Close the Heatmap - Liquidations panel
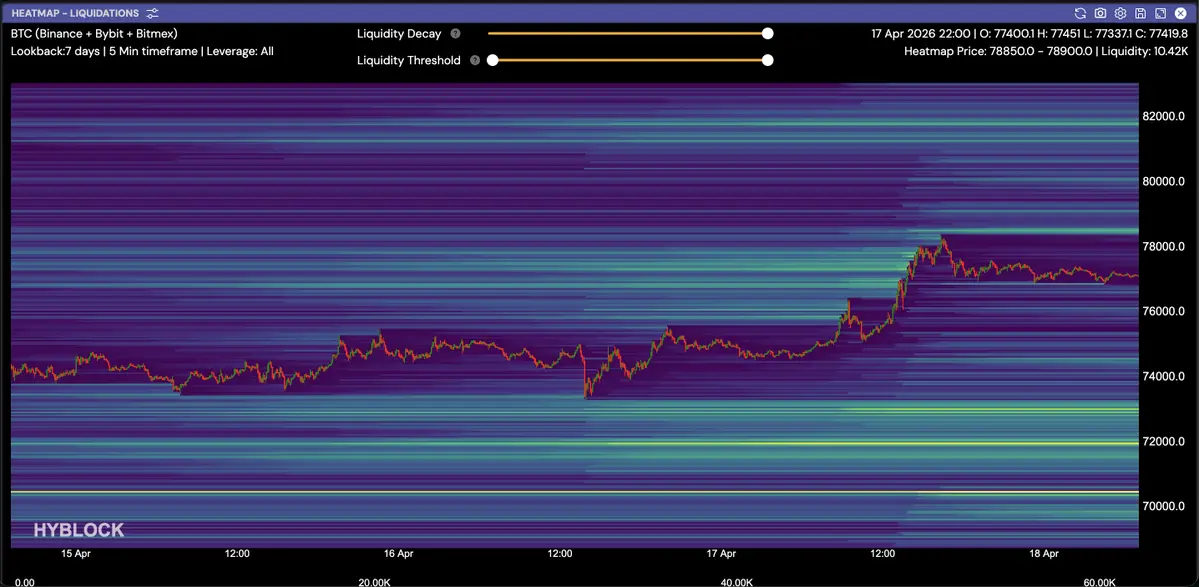This screenshot has width=1199, height=587. click(x=1181, y=13)
